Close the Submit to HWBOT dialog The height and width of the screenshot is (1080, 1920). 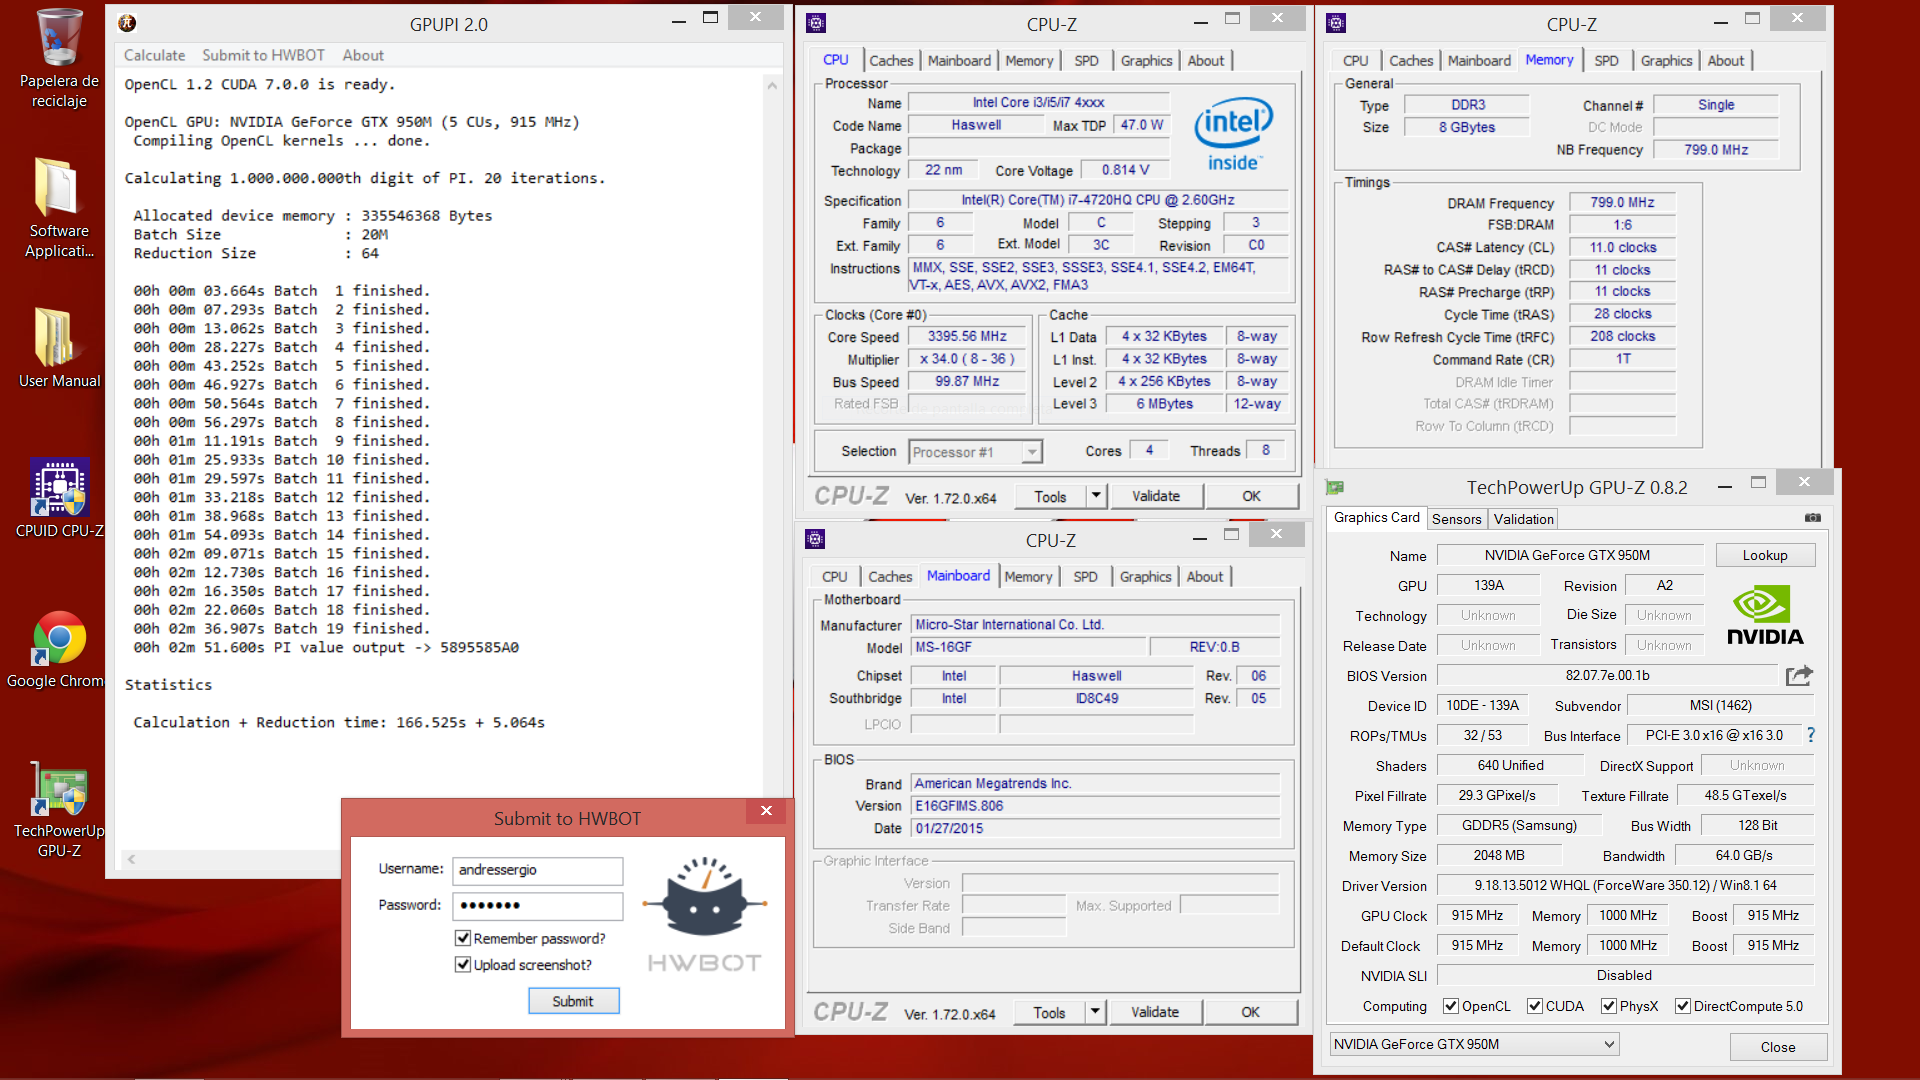(x=766, y=811)
